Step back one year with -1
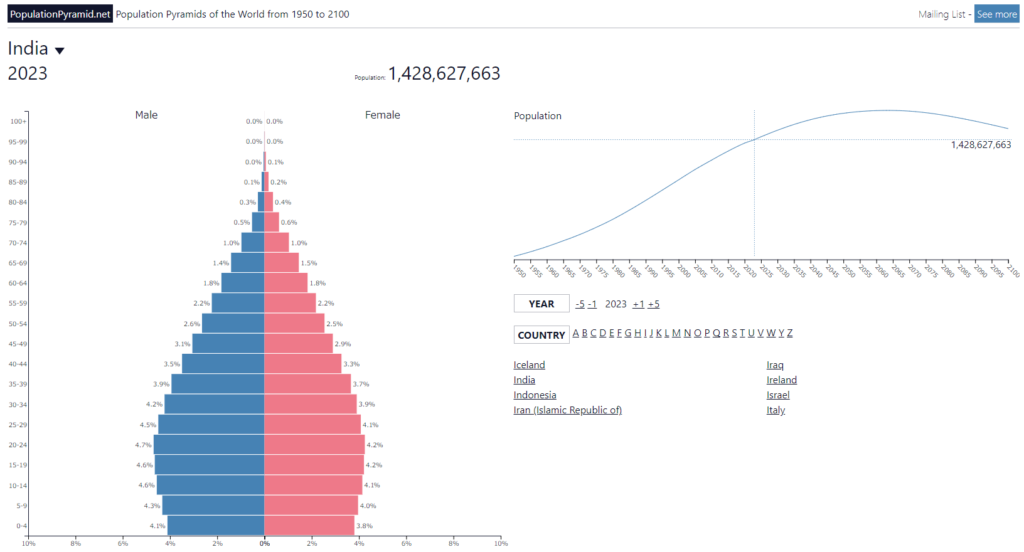This screenshot has height=552, width=1024. click(592, 304)
